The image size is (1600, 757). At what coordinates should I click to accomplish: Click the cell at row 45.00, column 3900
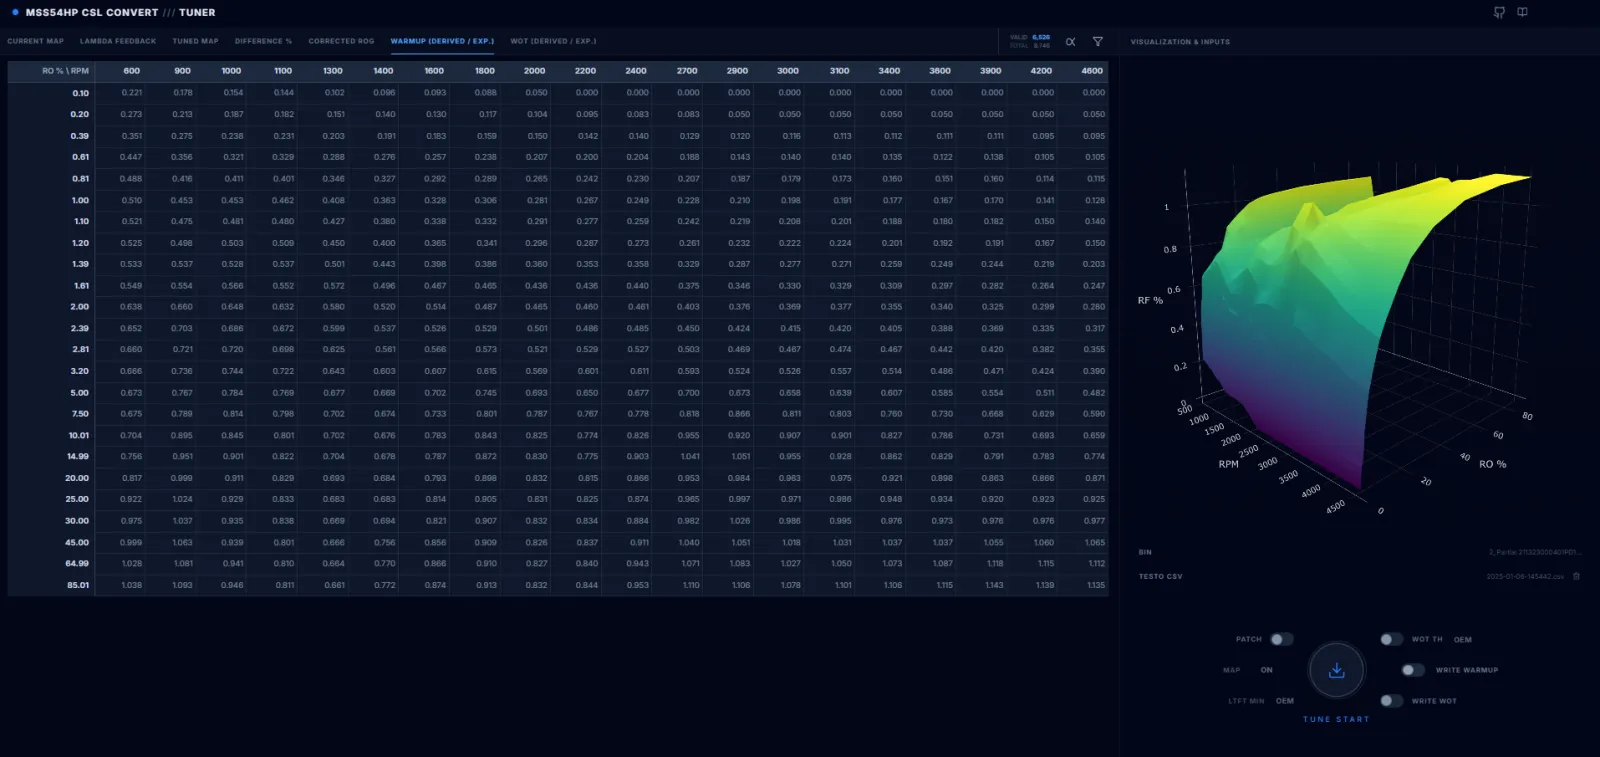(x=981, y=543)
